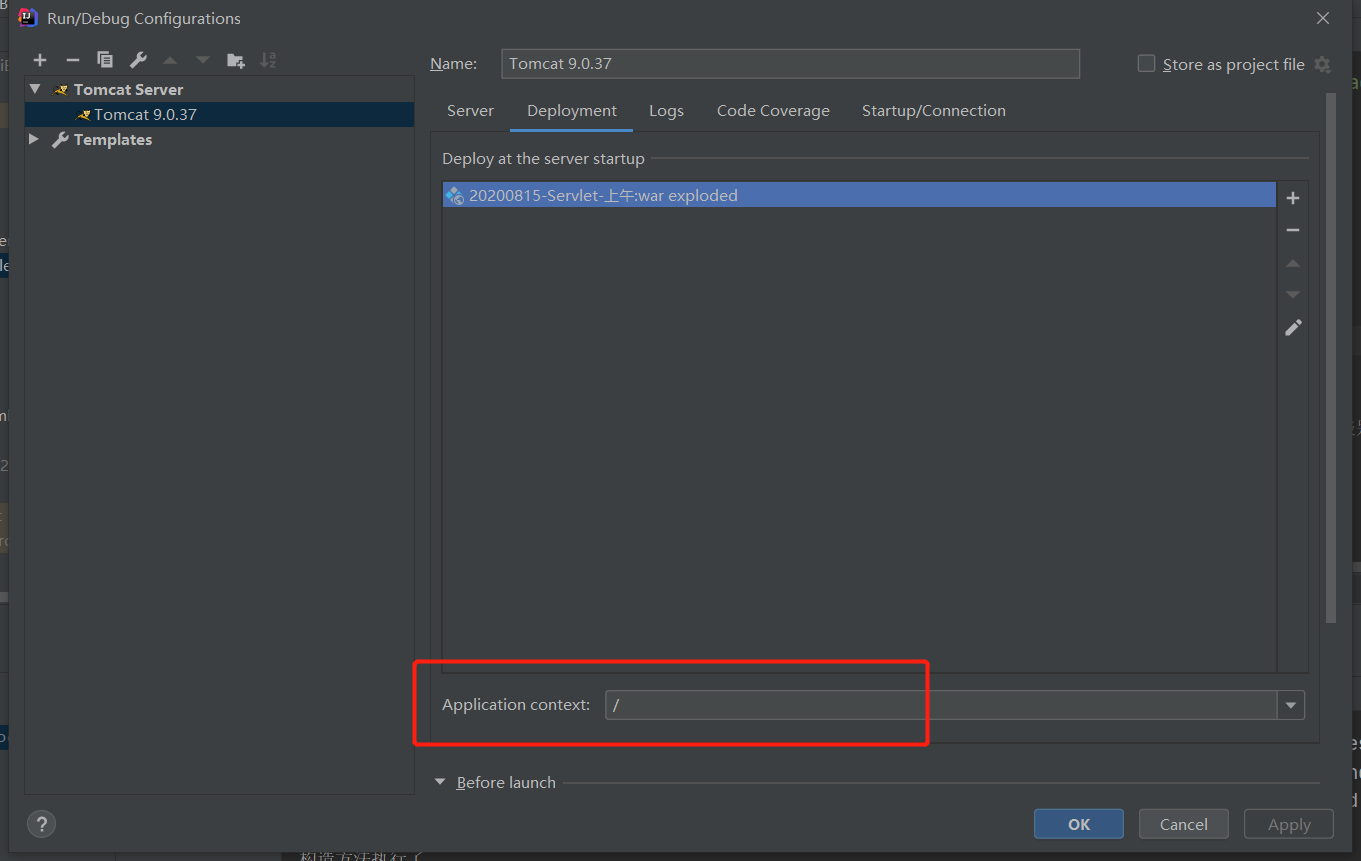Click the Apply button
Viewport: 1361px width, 861px height.
(1289, 824)
